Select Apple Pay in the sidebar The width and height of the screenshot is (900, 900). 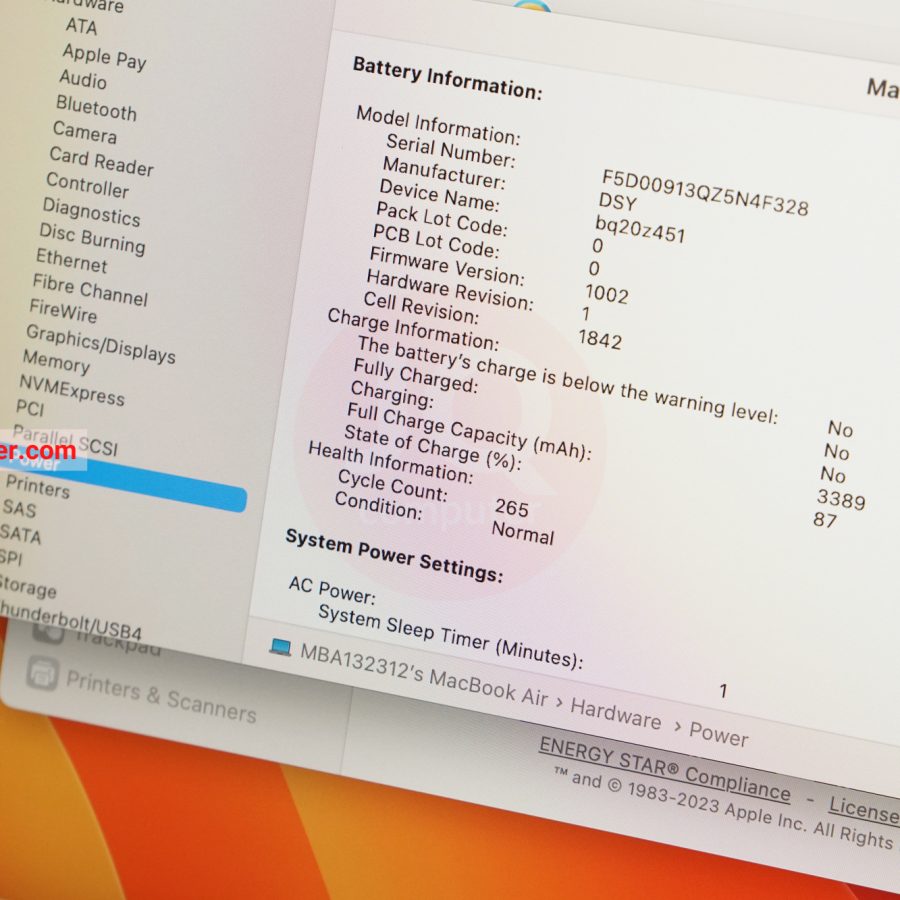click(104, 56)
